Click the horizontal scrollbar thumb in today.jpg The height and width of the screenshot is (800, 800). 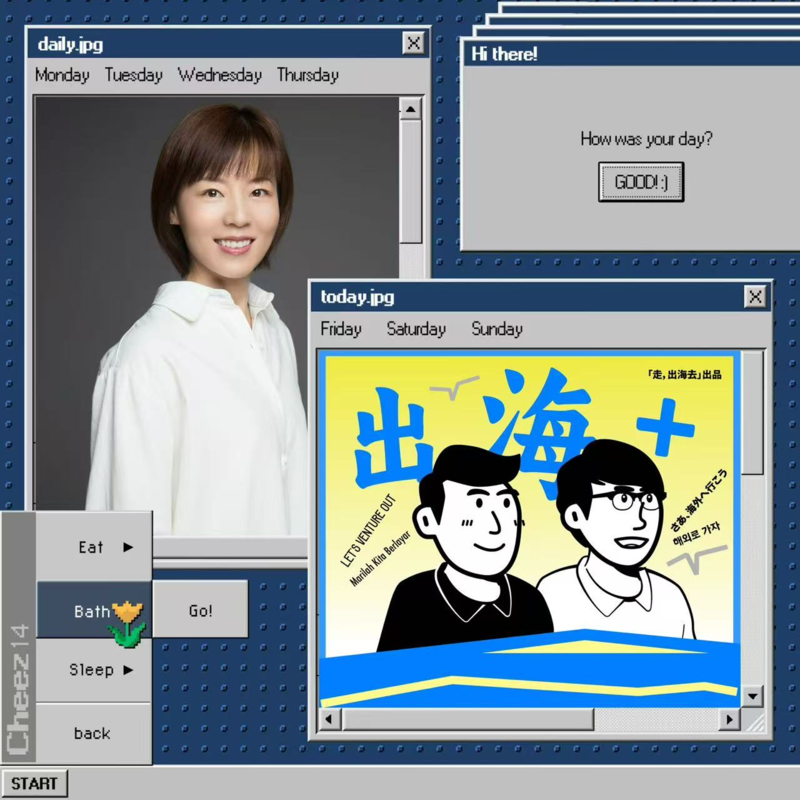pos(467,720)
